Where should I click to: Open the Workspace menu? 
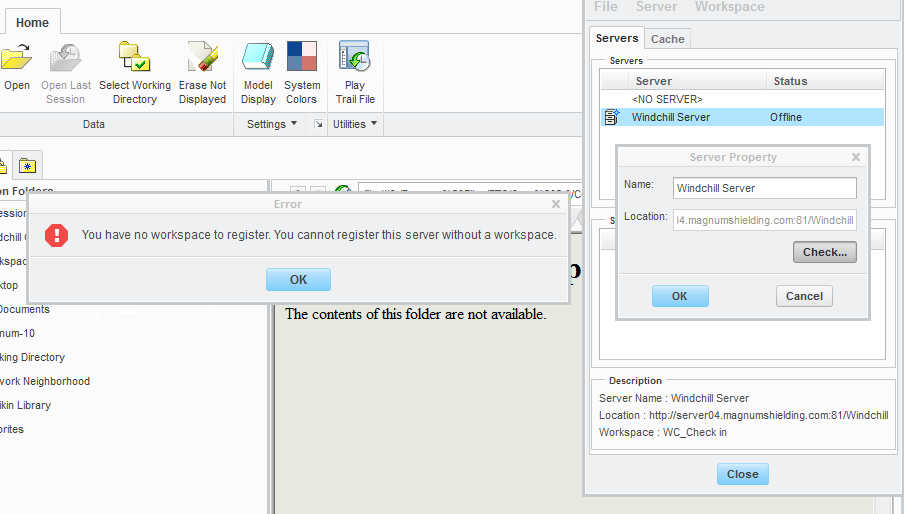pyautogui.click(x=729, y=7)
